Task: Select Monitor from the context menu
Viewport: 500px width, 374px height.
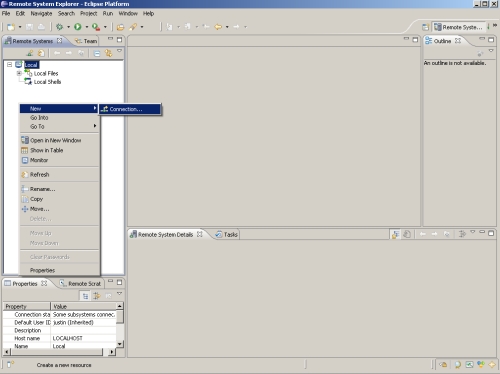Action: click(x=60, y=160)
